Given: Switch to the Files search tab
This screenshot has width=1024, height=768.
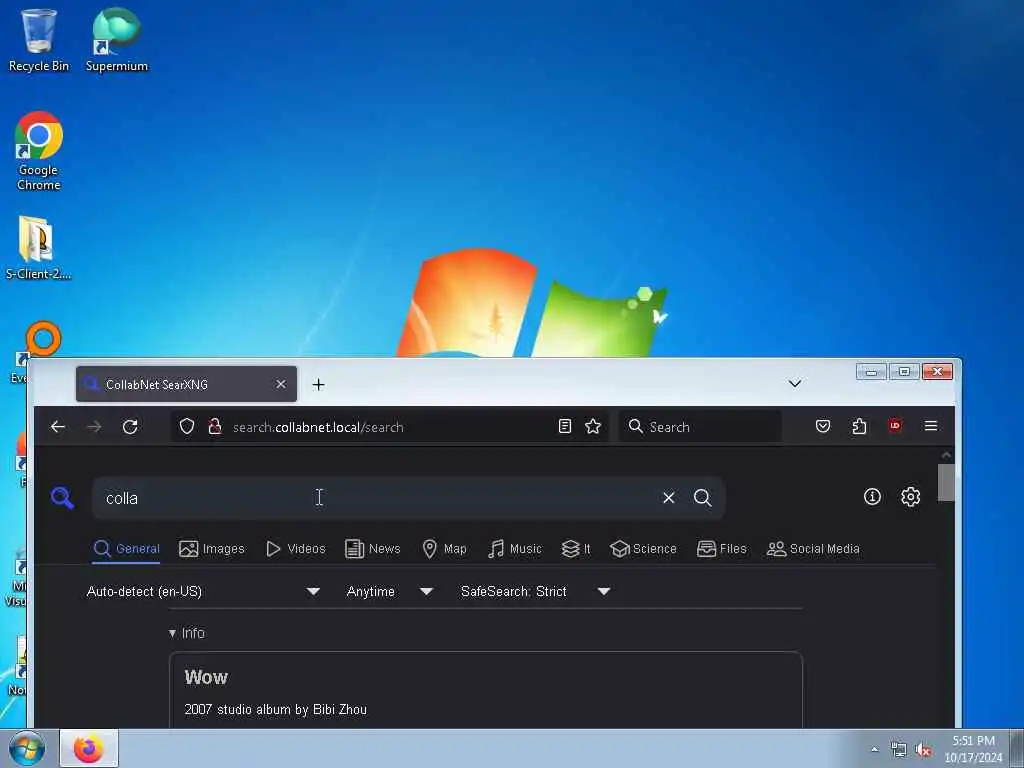Looking at the screenshot, I should [722, 549].
